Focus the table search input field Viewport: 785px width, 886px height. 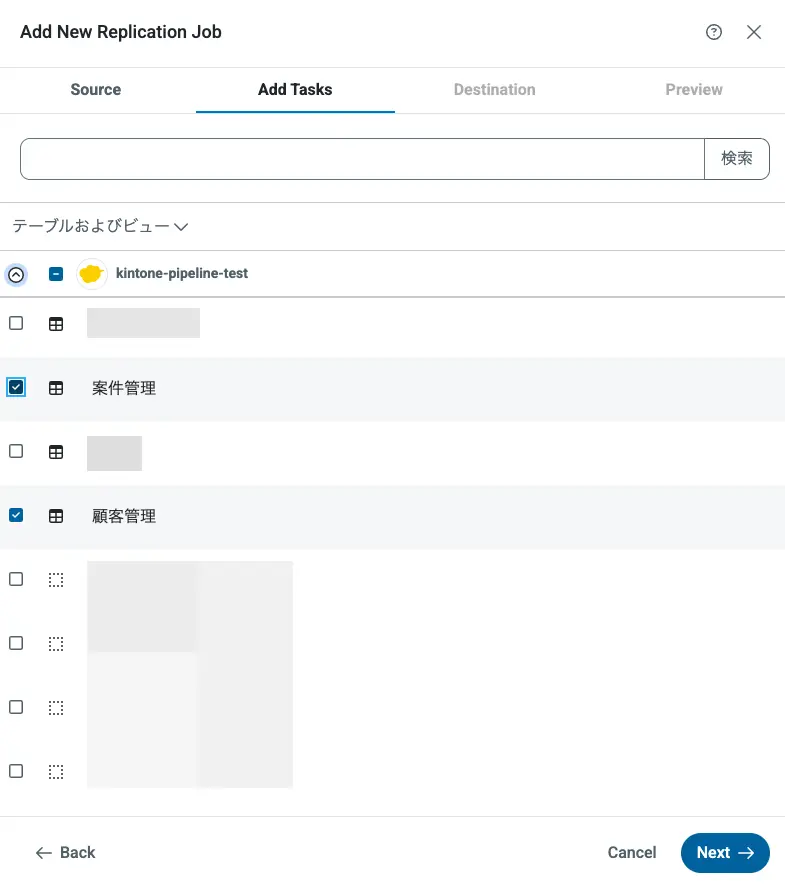click(362, 159)
